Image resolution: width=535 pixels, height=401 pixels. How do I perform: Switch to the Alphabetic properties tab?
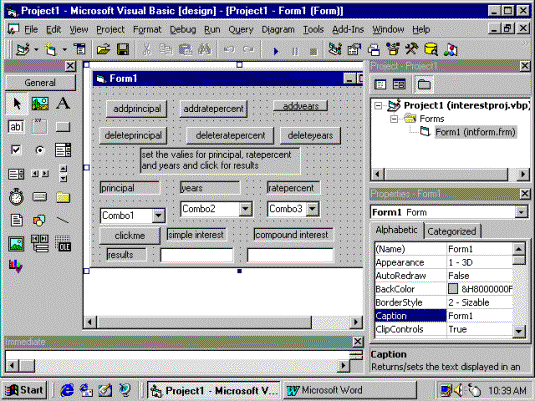coord(396,230)
